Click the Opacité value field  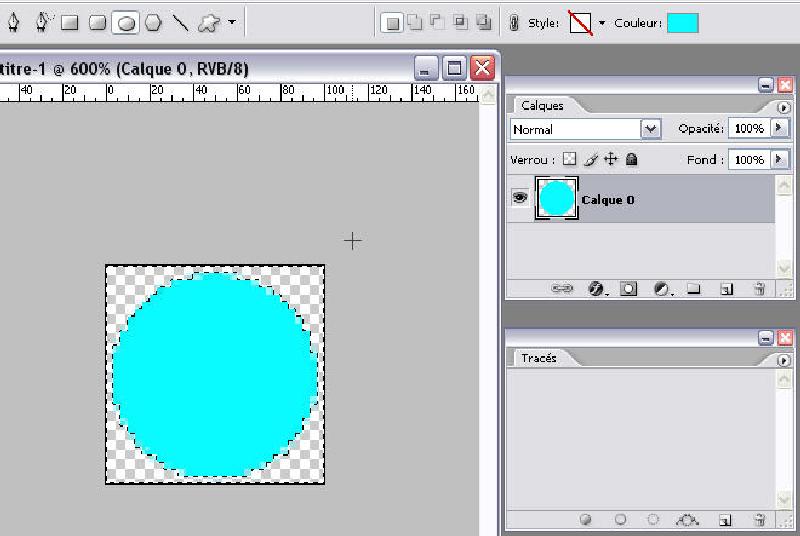pos(749,129)
